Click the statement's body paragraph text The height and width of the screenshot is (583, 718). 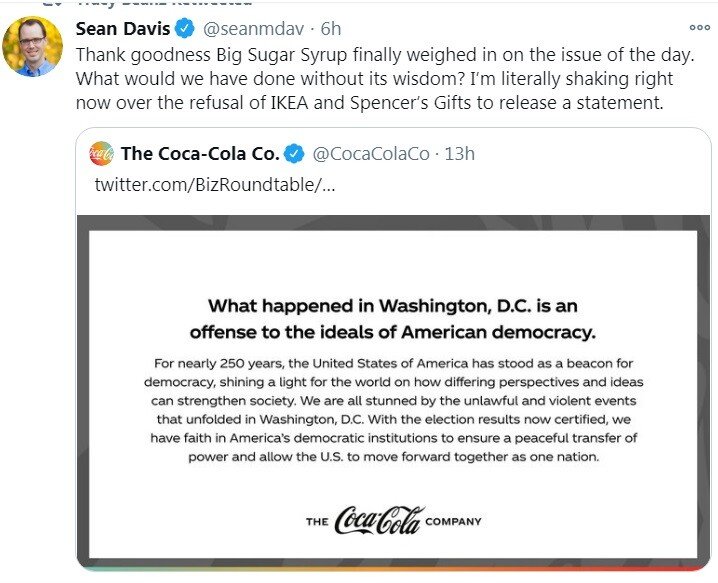[393, 409]
